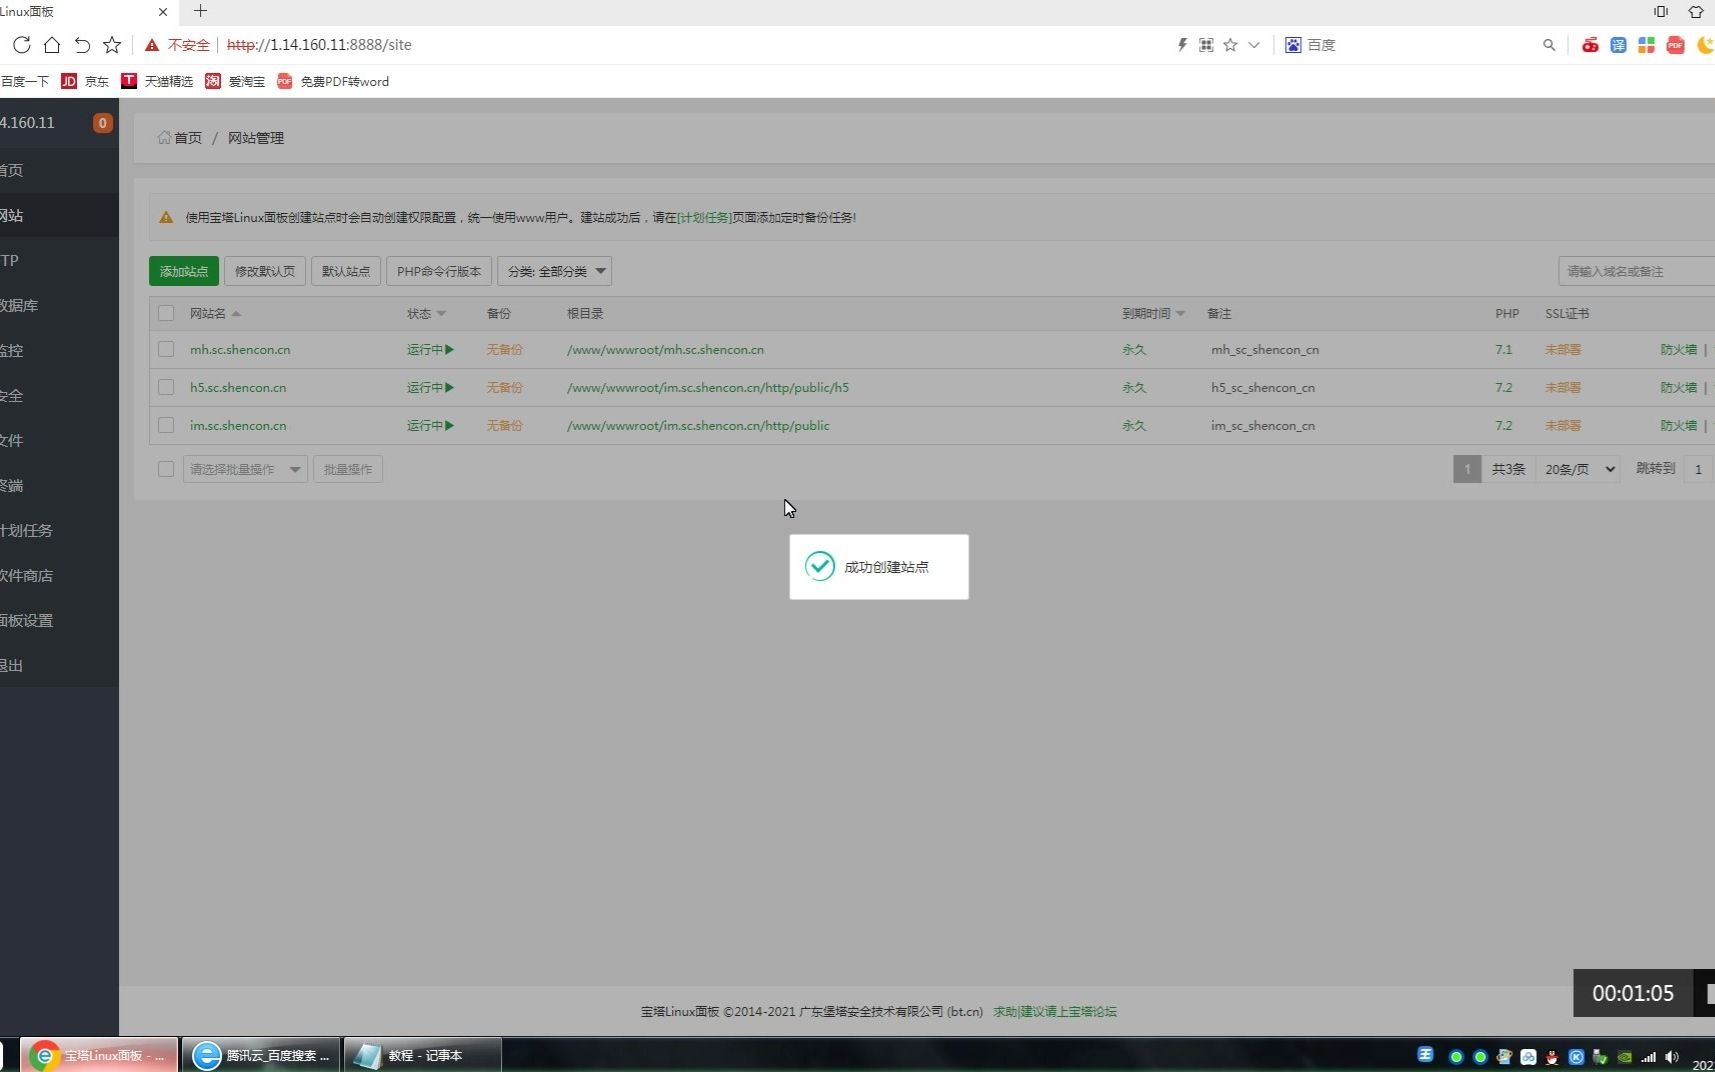1715x1072 pixels.
Task: Click the 跳转到 page number input
Action: point(1698,469)
